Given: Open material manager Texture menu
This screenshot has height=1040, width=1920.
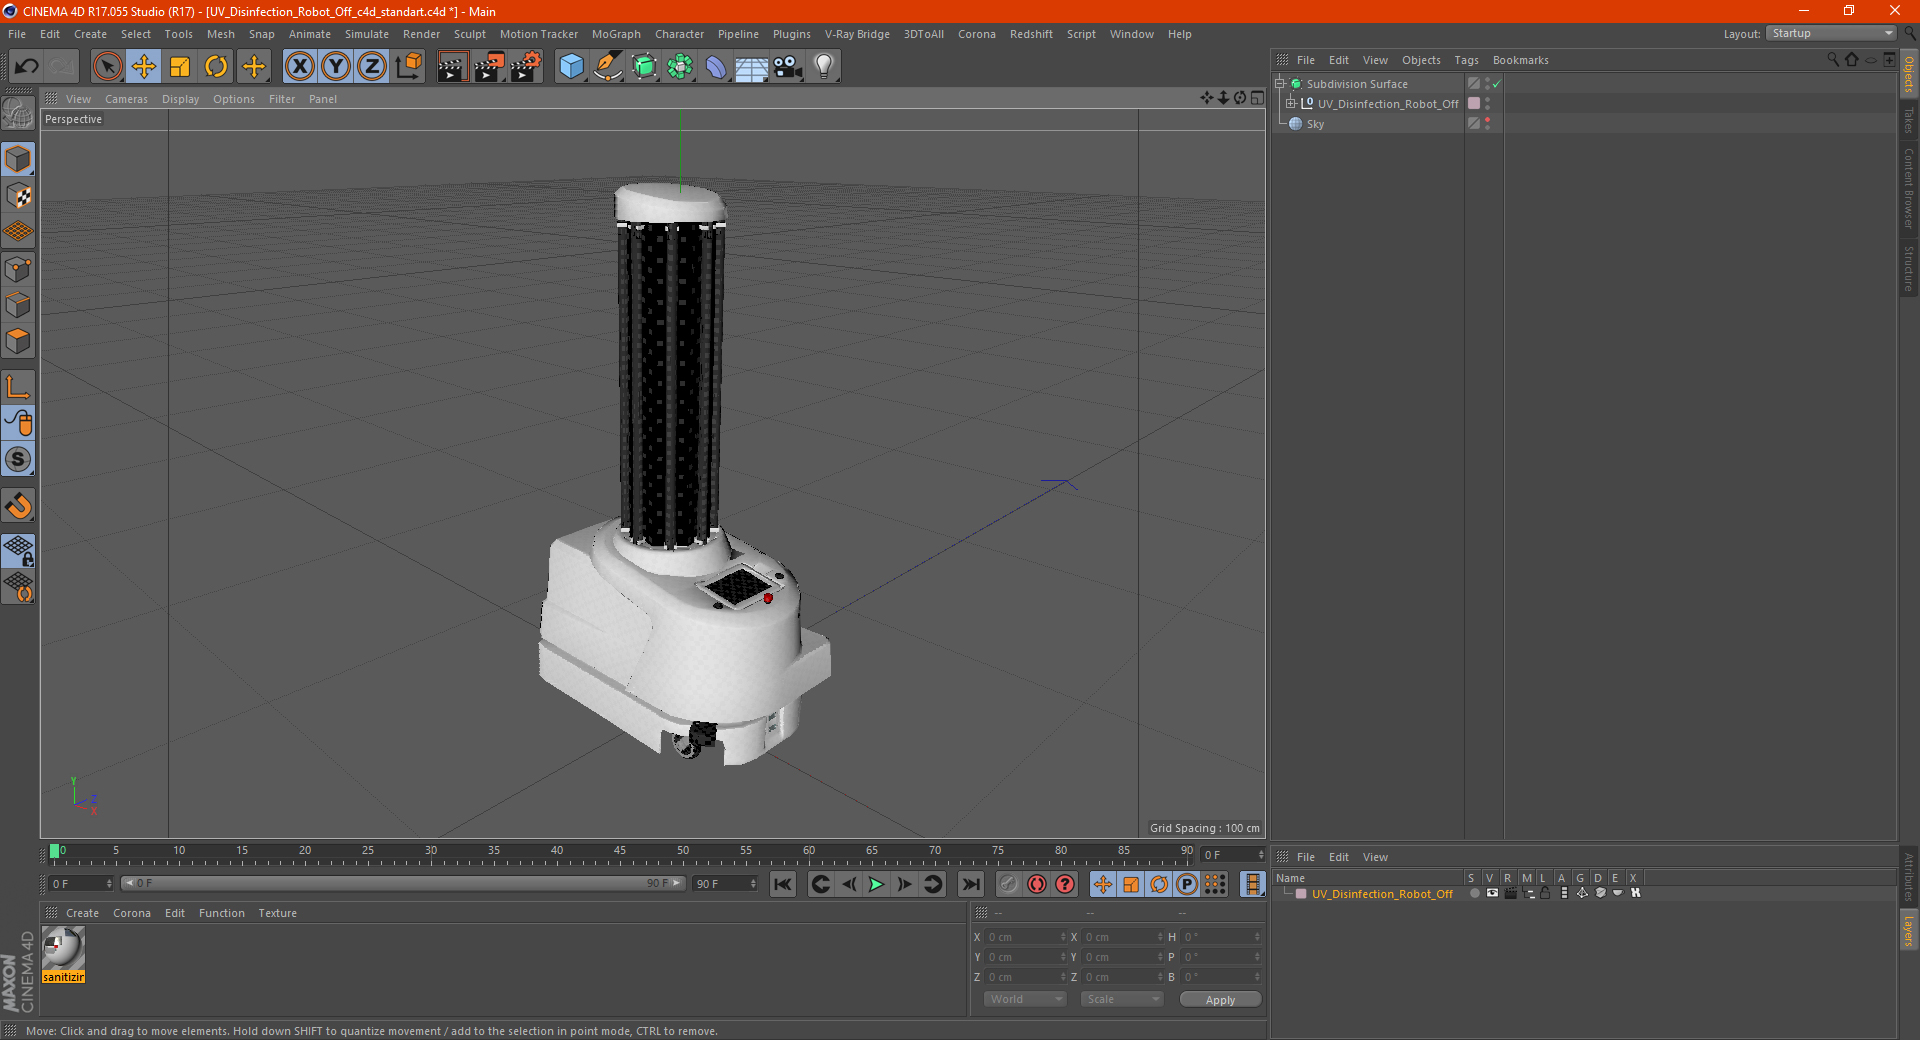Looking at the screenshot, I should (x=278, y=913).
